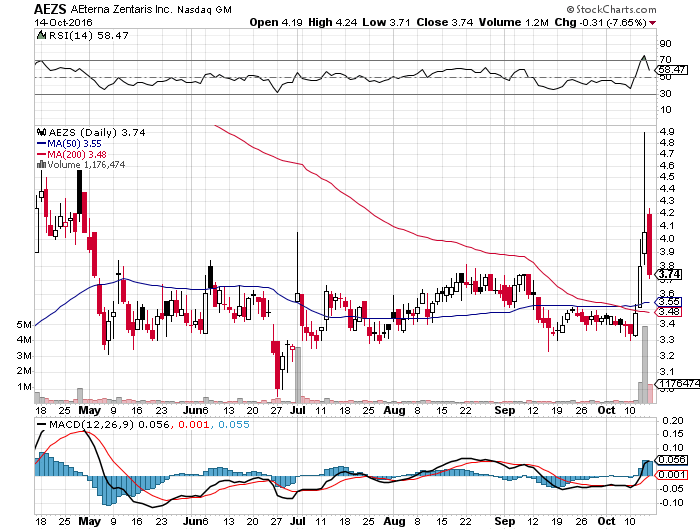This screenshot has width=700, height=530.
Task: Click the MA(50) 3.55 legend text
Action: 75,144
